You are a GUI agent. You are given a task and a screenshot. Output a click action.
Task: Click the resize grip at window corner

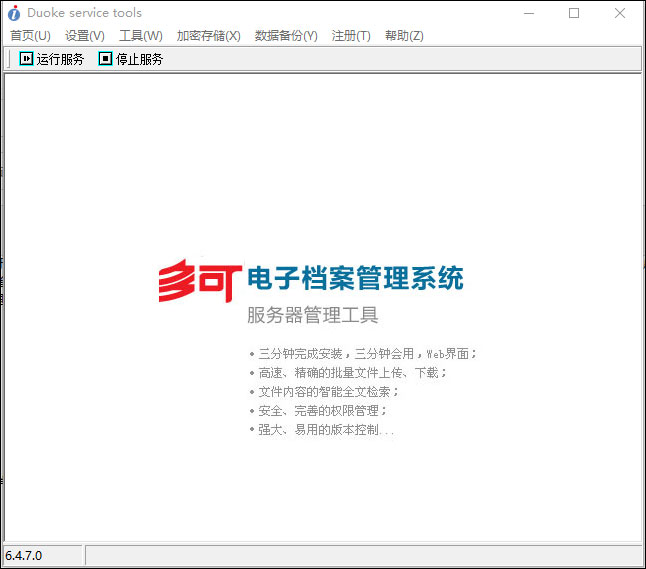637,561
